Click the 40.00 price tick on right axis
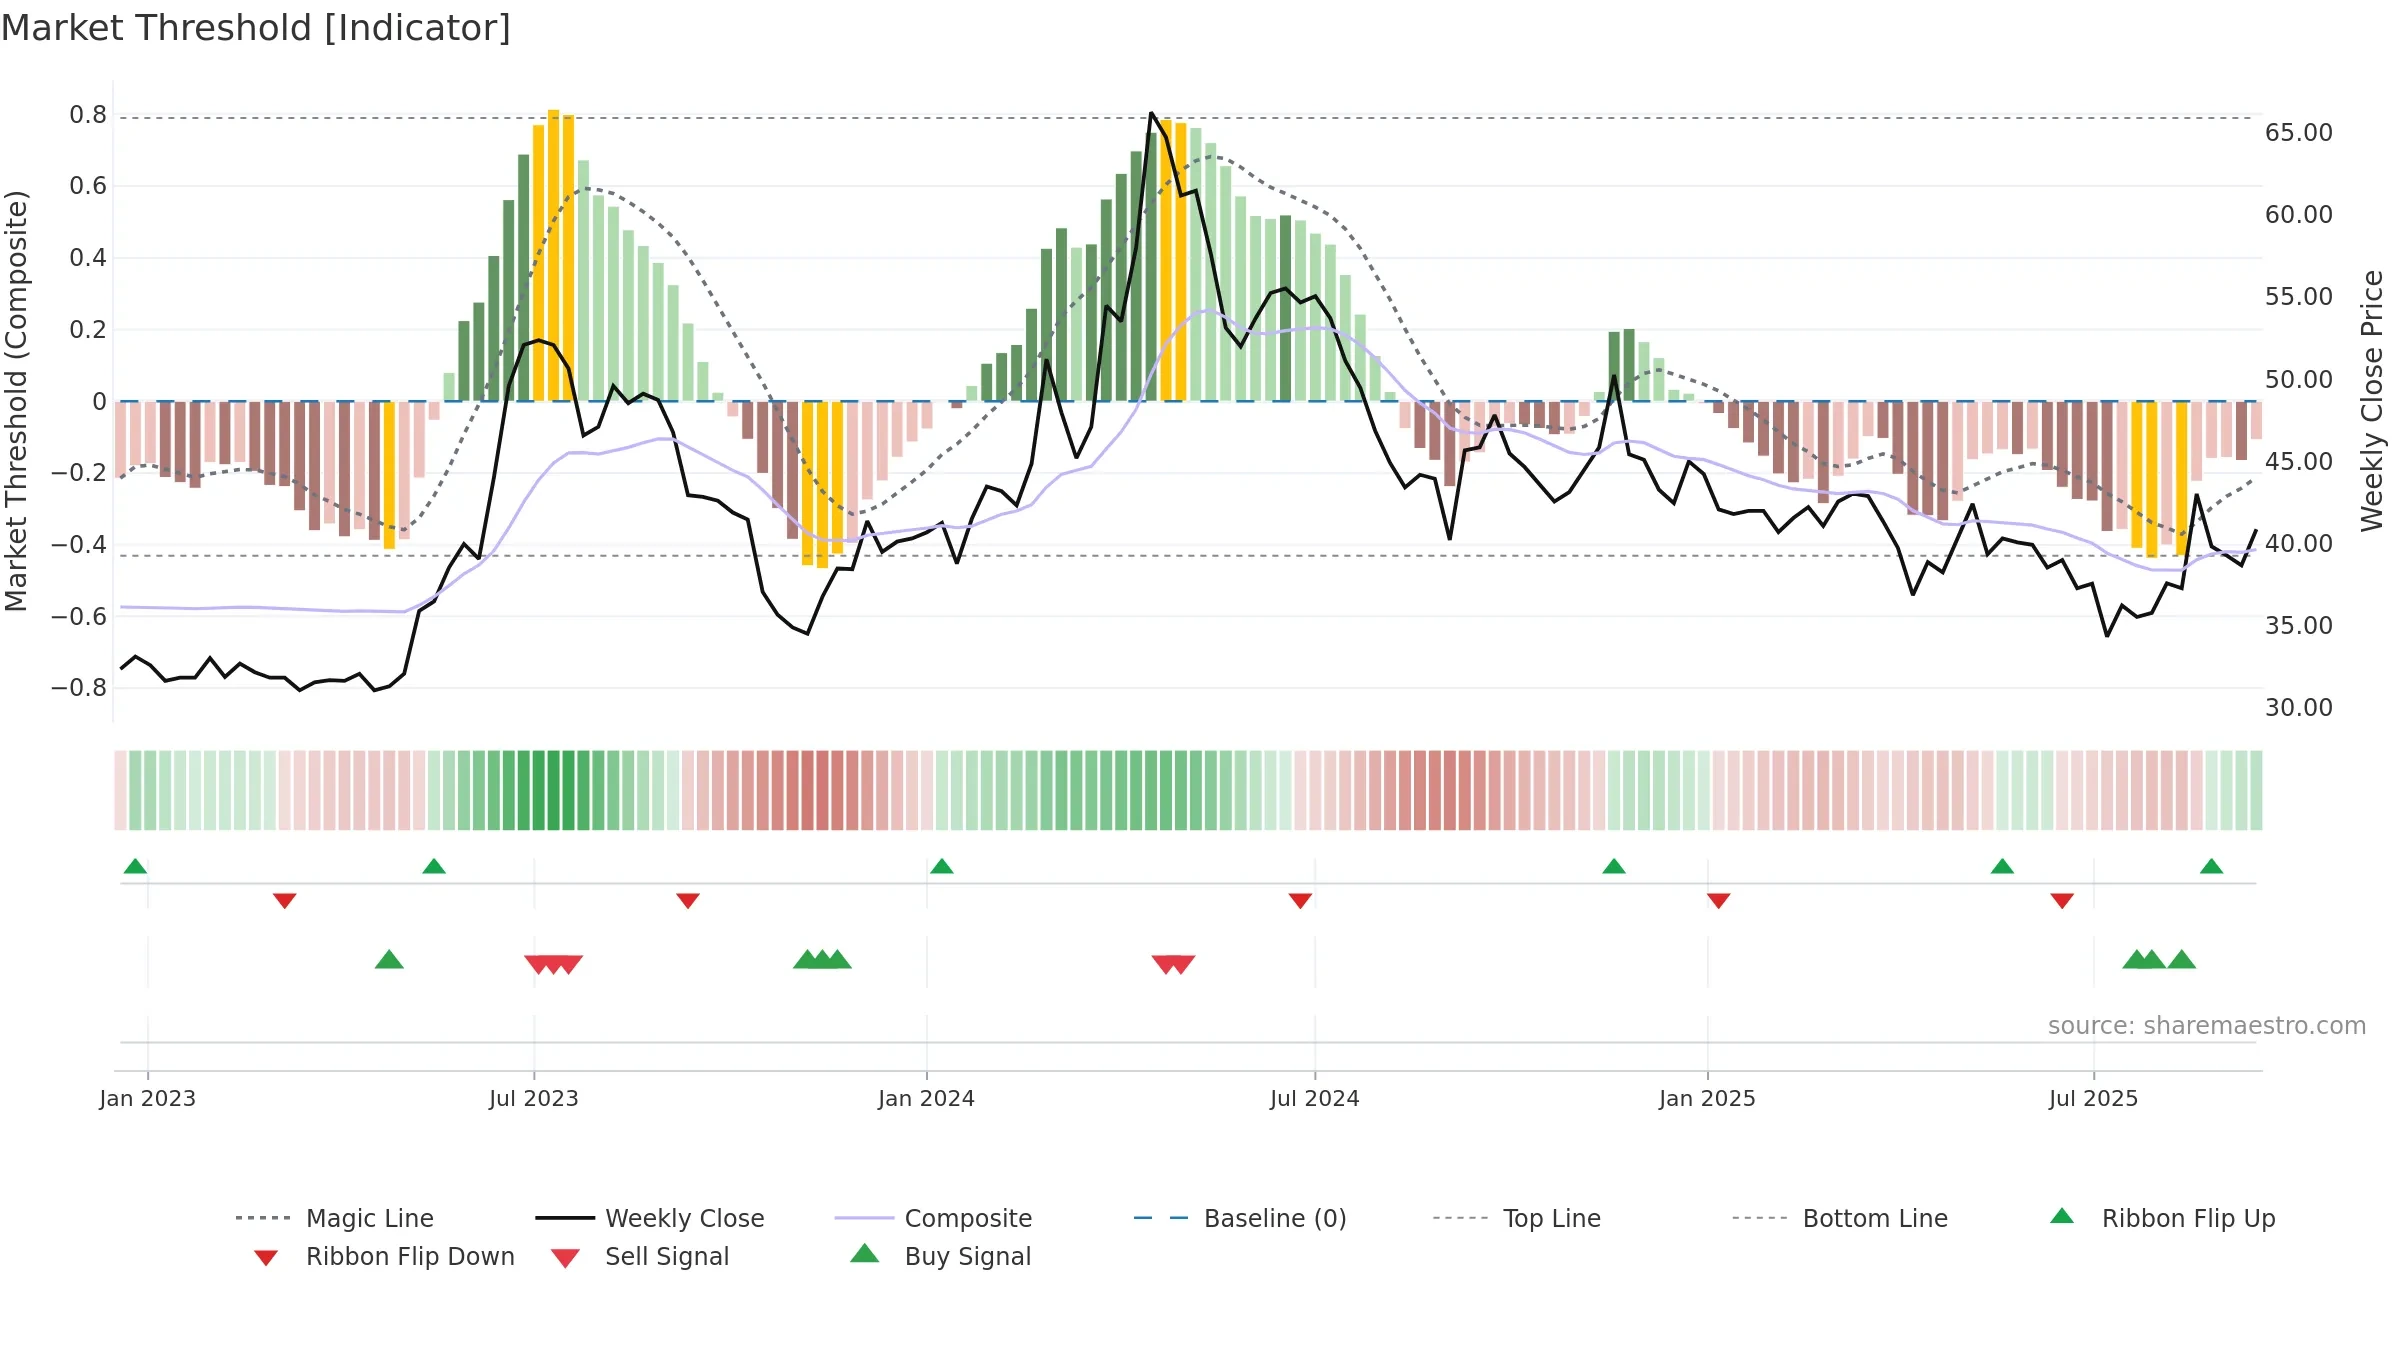This screenshot has height=1350, width=2400. click(x=2299, y=544)
